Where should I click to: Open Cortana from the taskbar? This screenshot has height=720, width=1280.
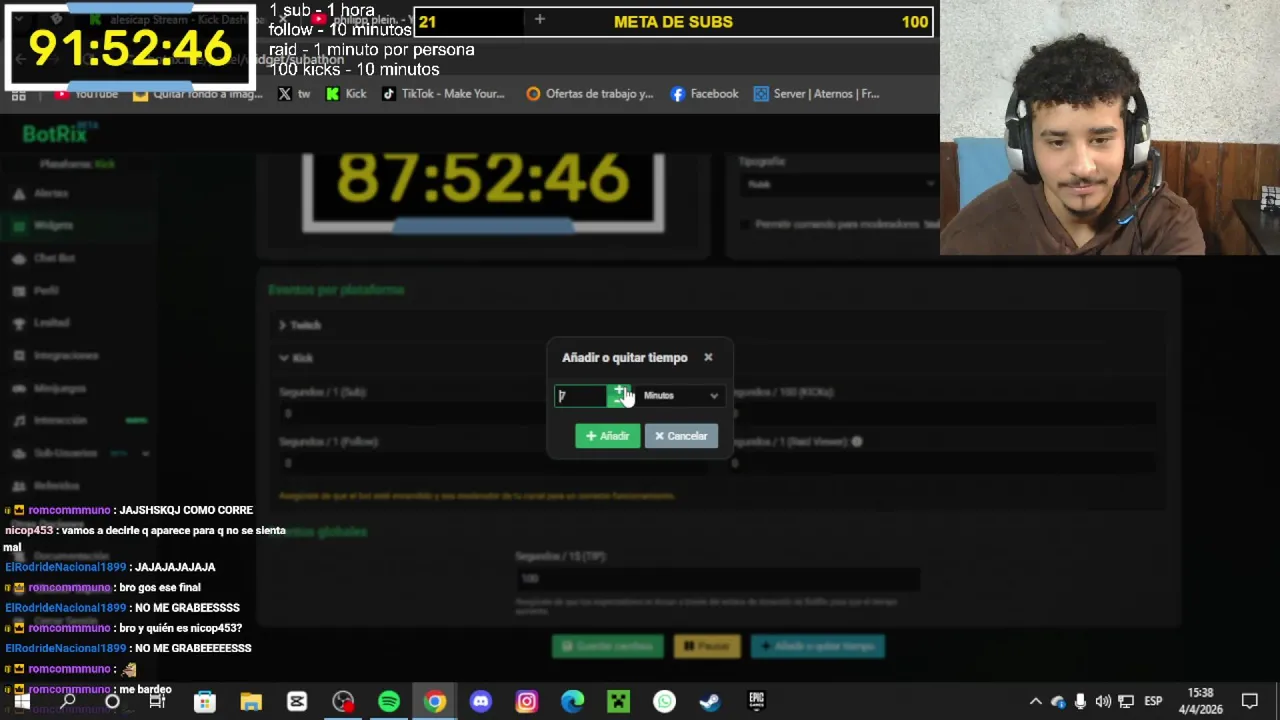pyautogui.click(x=112, y=702)
